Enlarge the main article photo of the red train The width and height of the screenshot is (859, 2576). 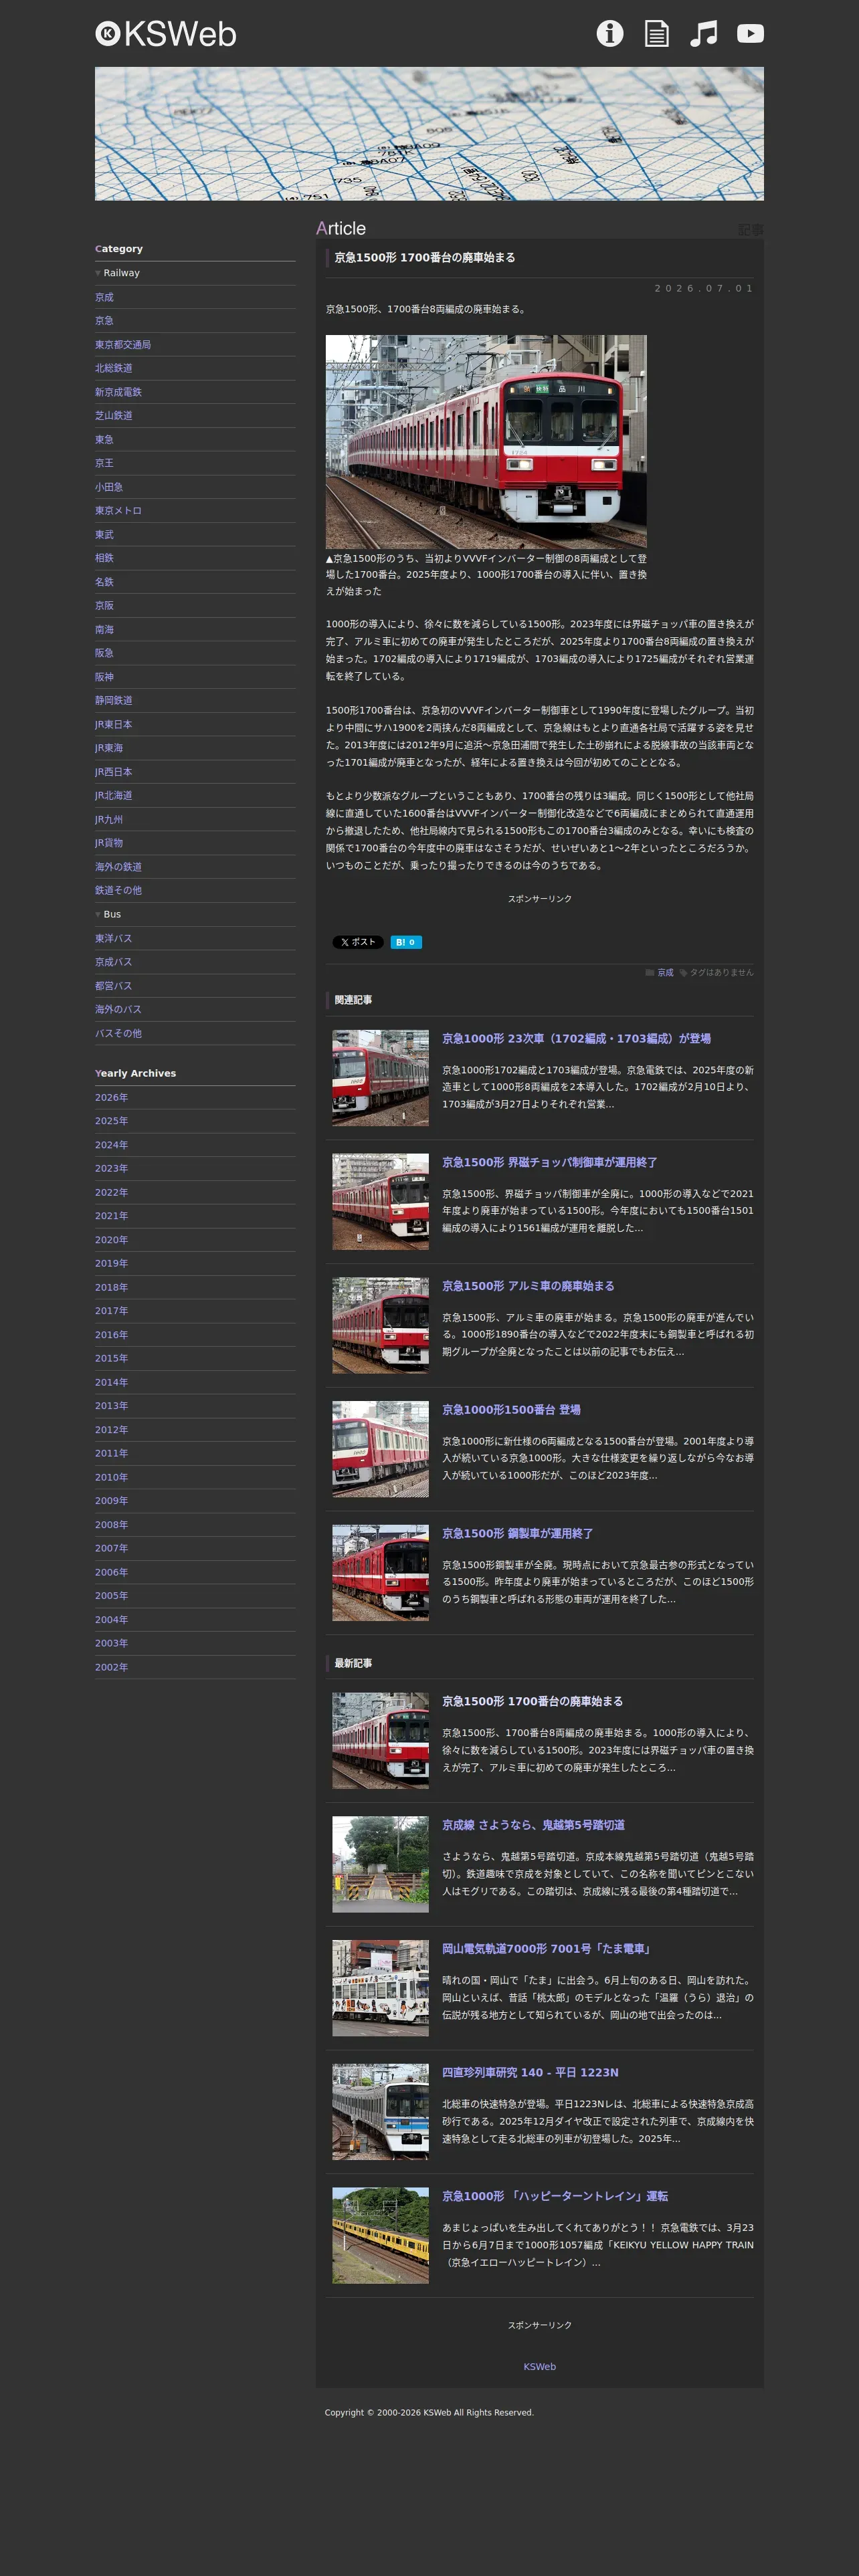pyautogui.click(x=486, y=441)
